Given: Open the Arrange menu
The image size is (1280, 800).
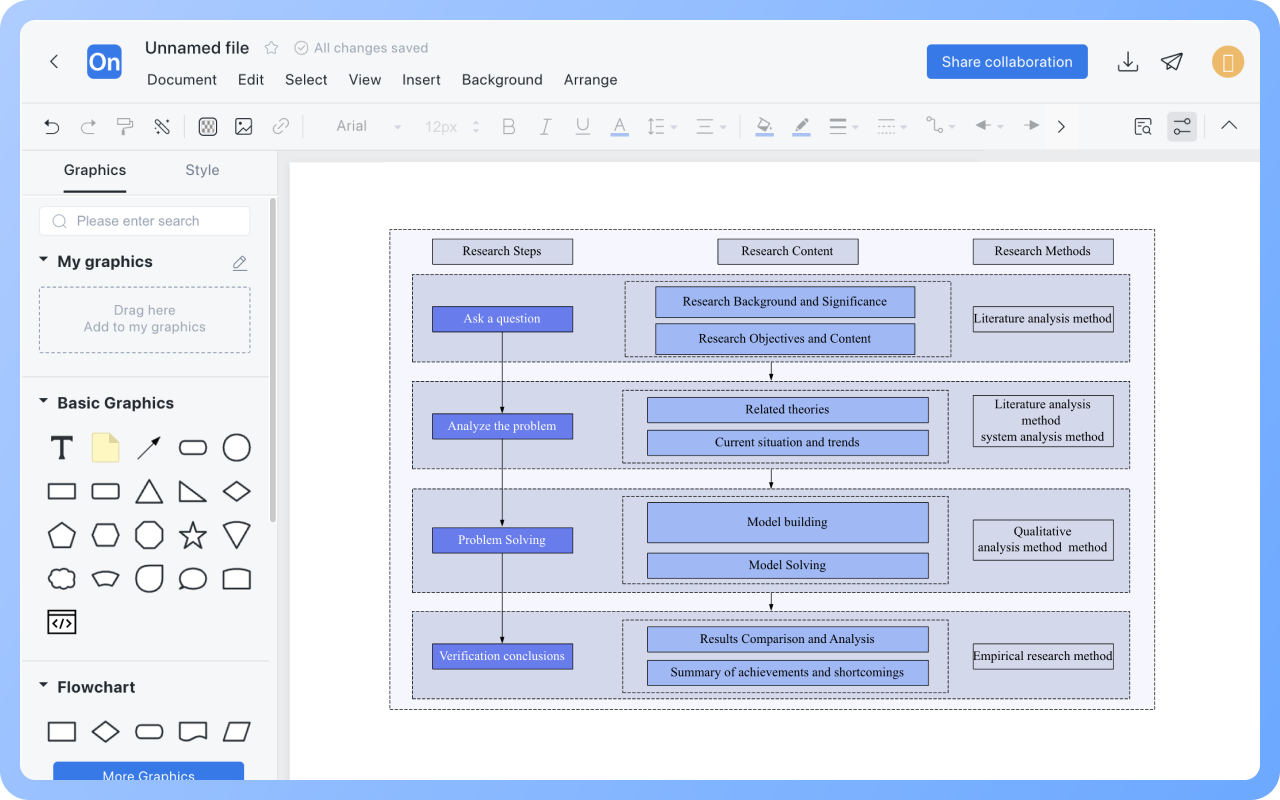Looking at the screenshot, I should [x=590, y=80].
